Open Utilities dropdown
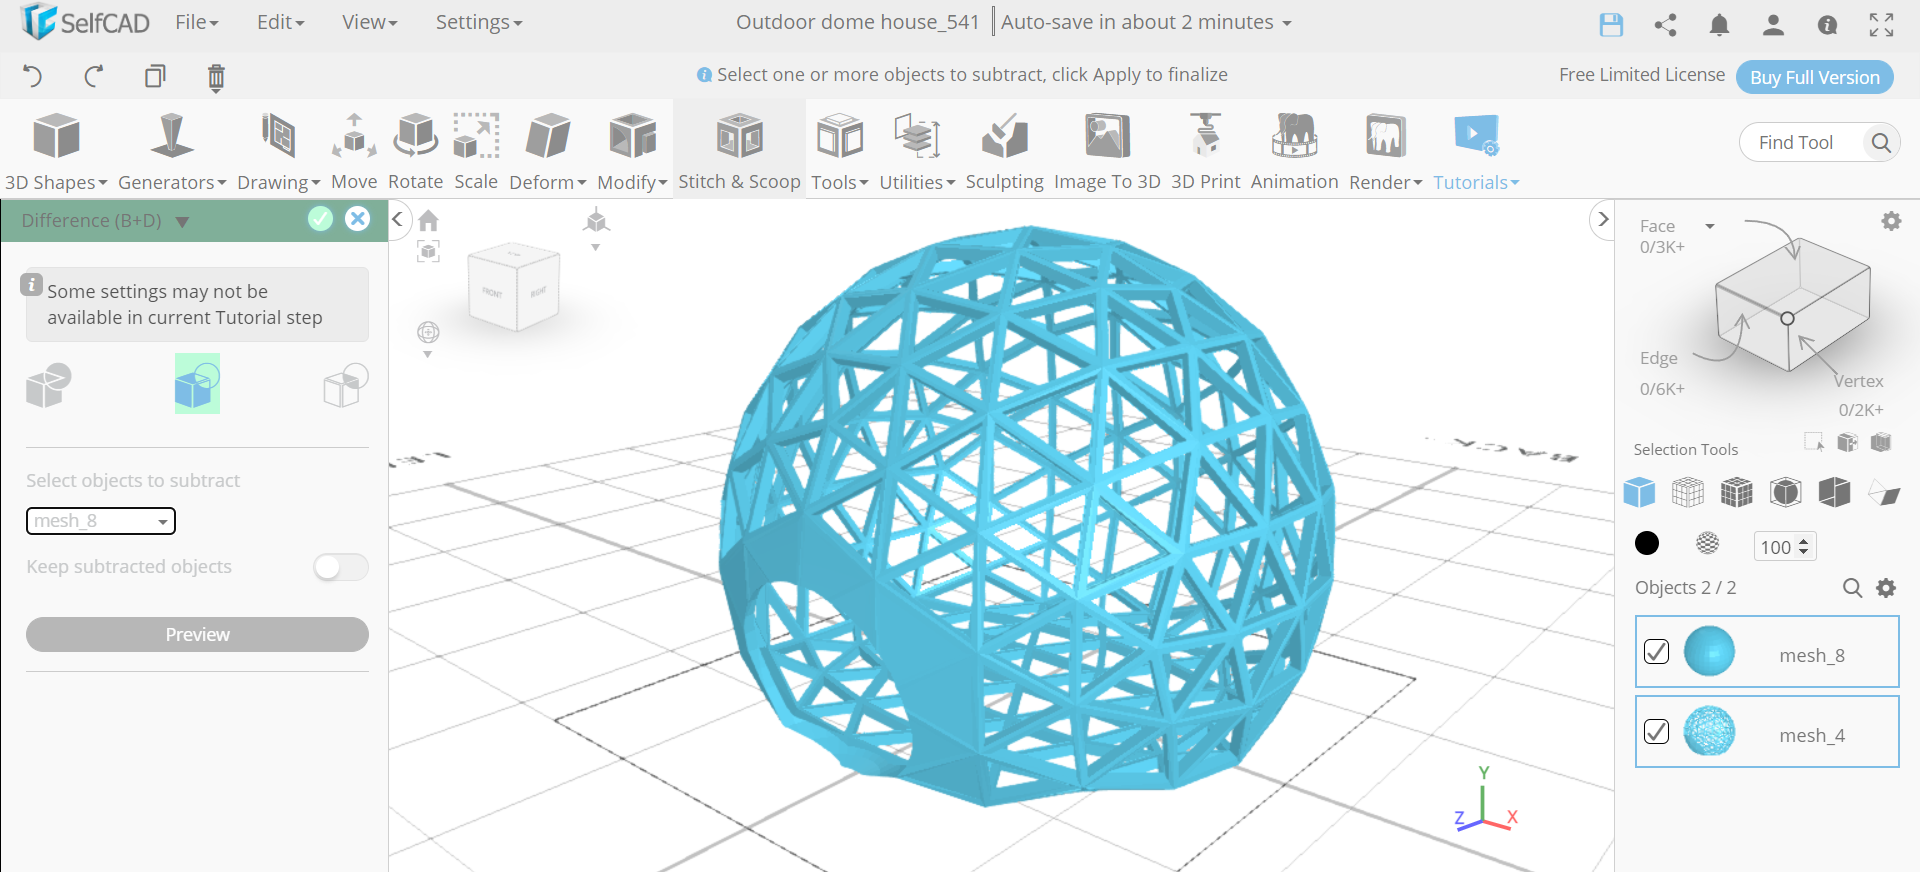 917,151
